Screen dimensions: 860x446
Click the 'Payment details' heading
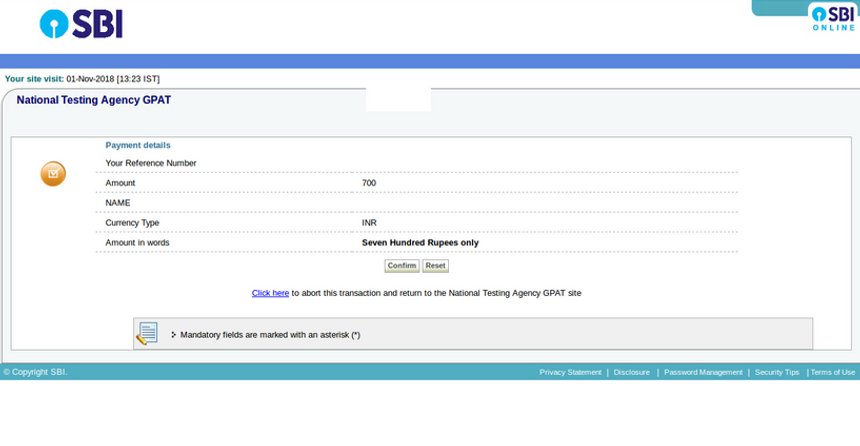click(x=138, y=145)
